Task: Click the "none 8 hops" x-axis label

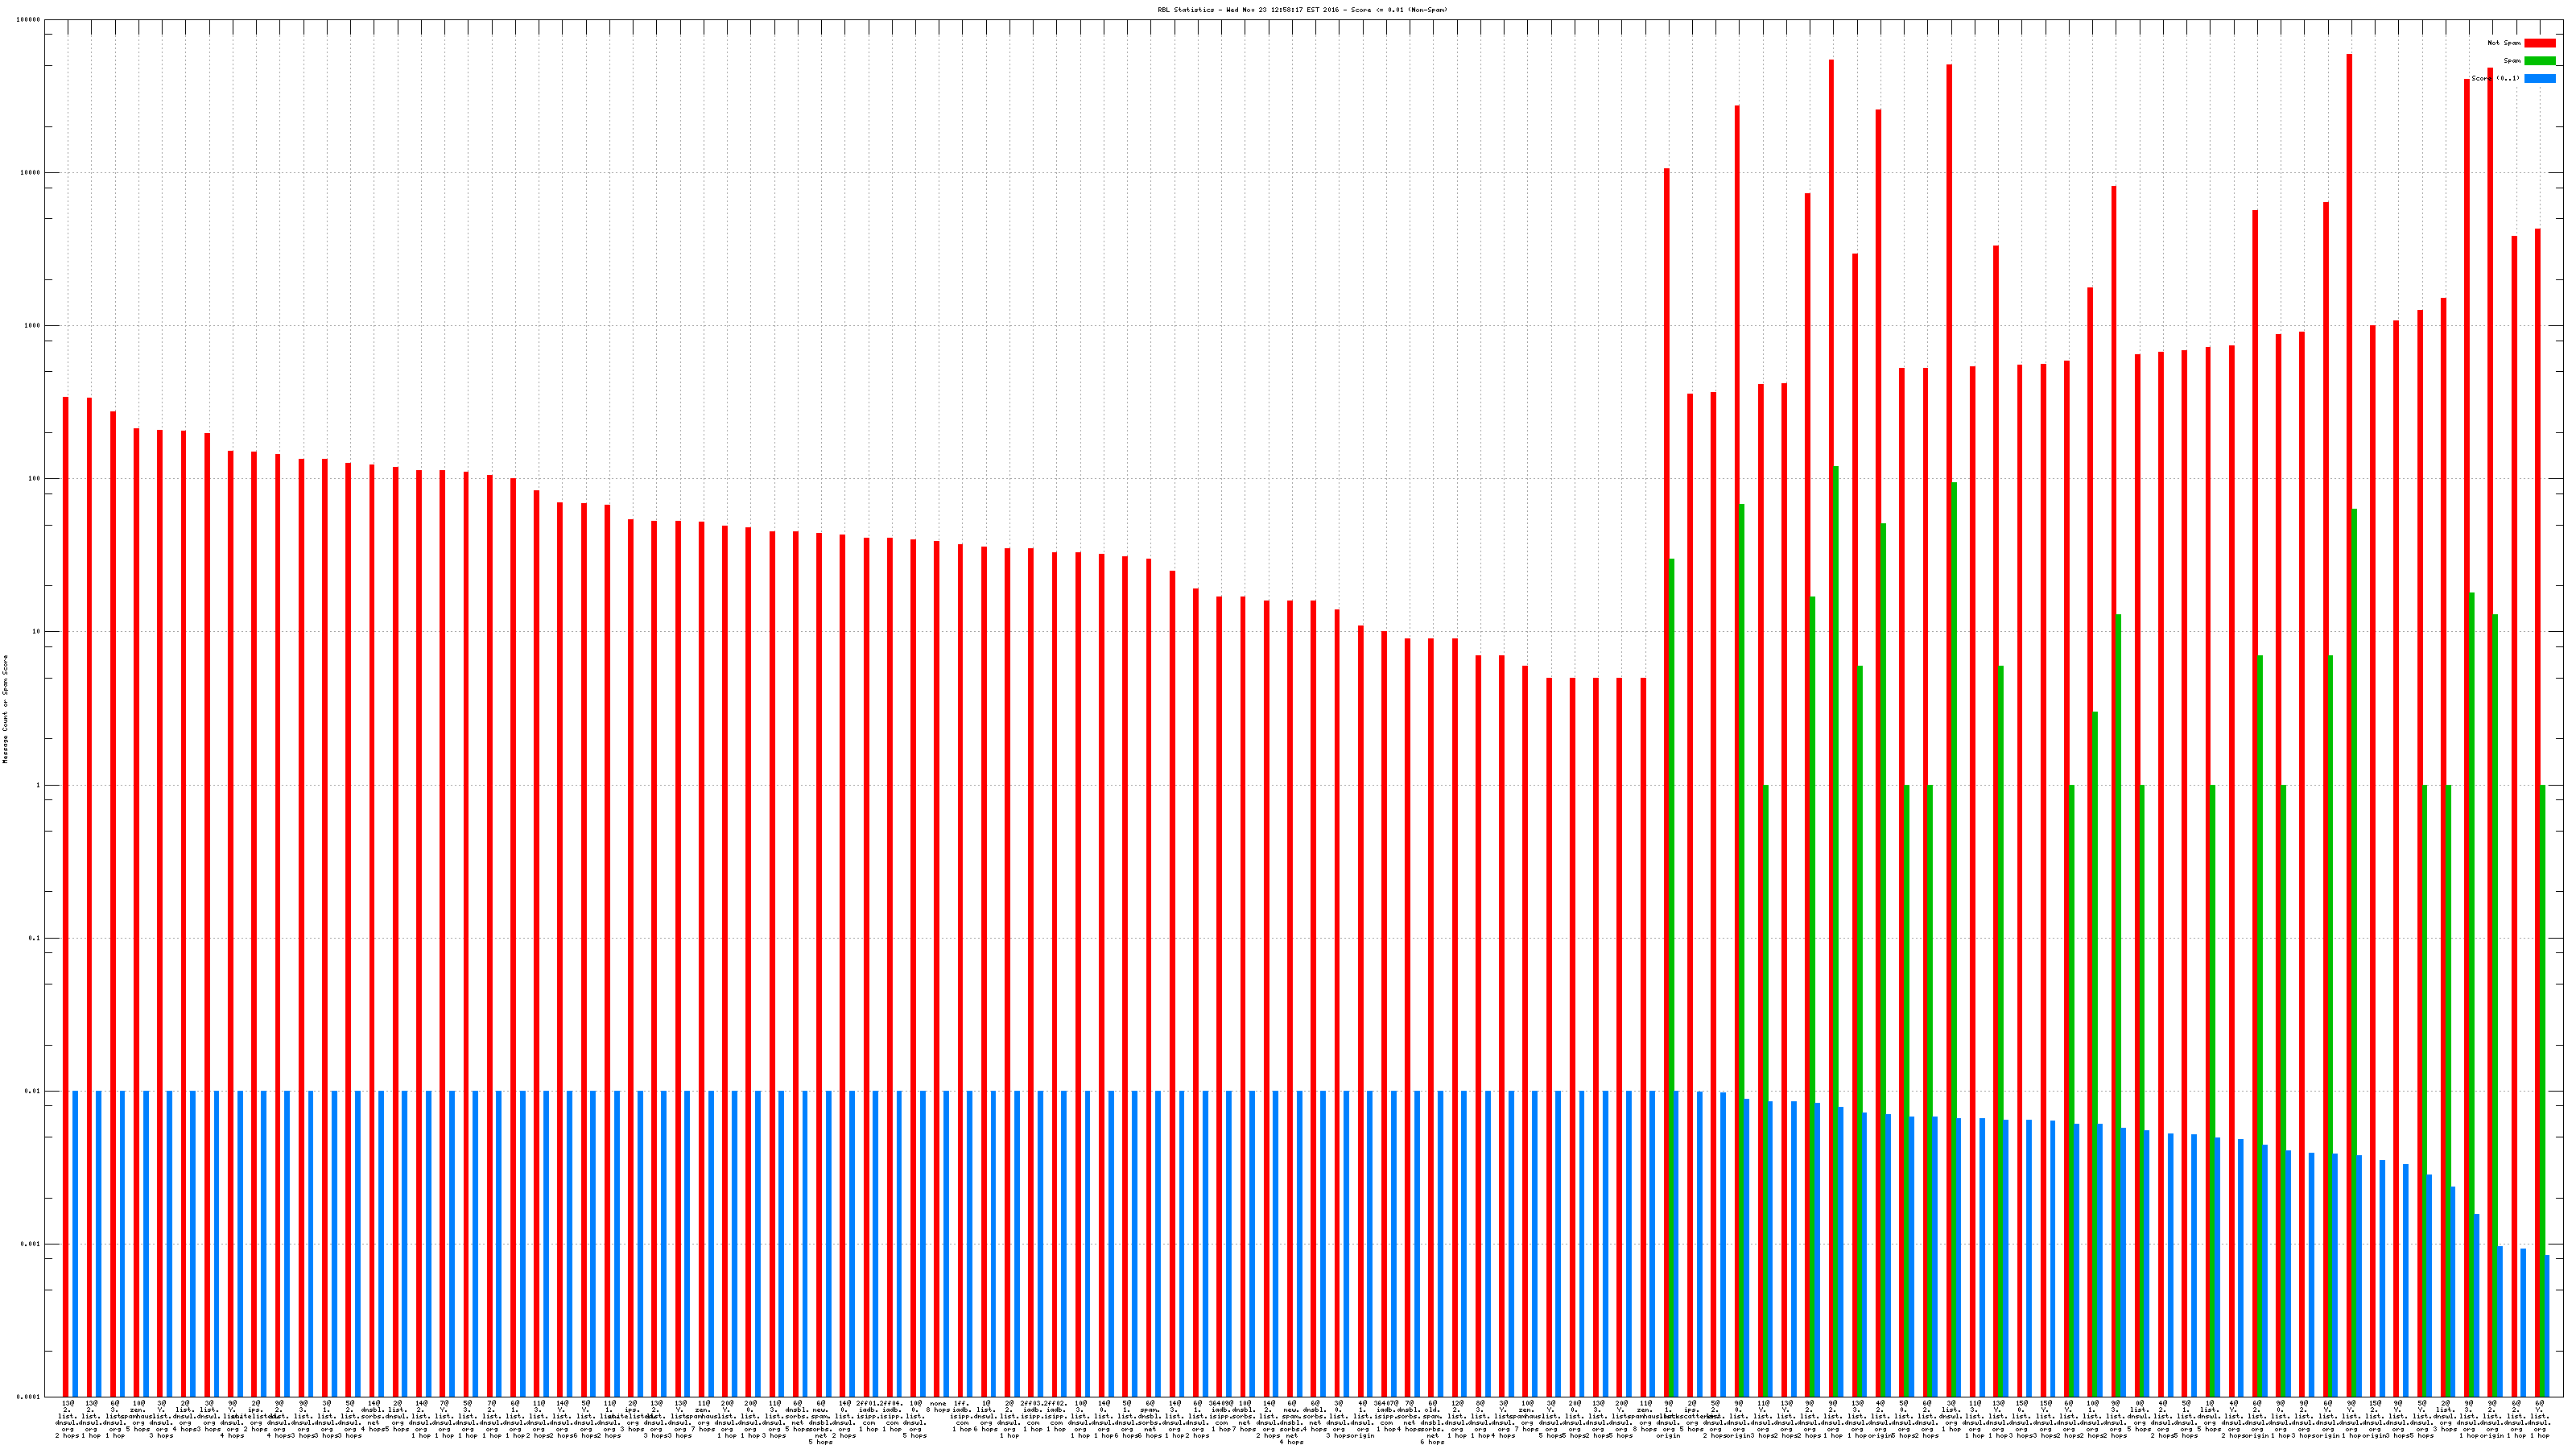Action: pyautogui.click(x=937, y=1407)
